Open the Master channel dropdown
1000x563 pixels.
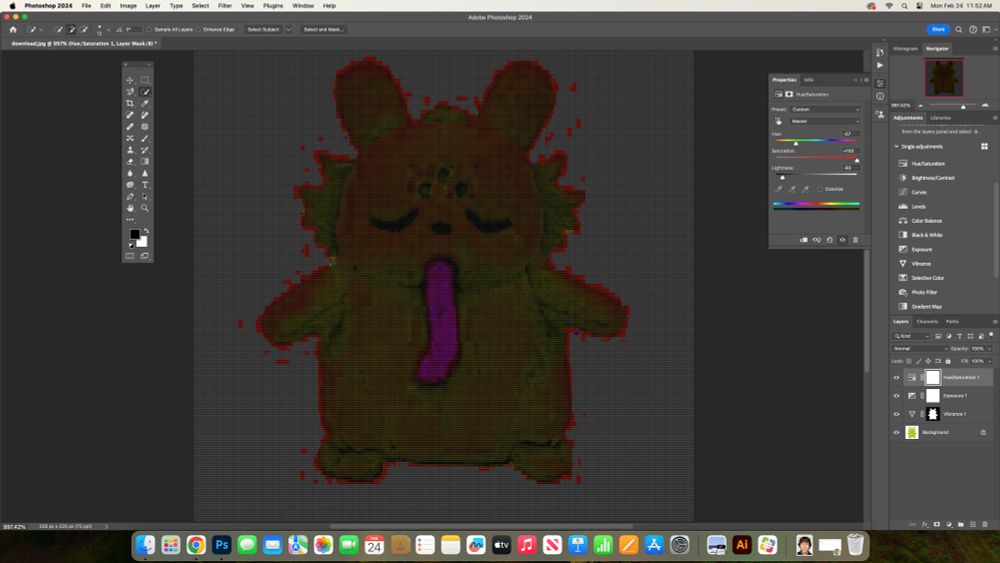[x=825, y=121]
